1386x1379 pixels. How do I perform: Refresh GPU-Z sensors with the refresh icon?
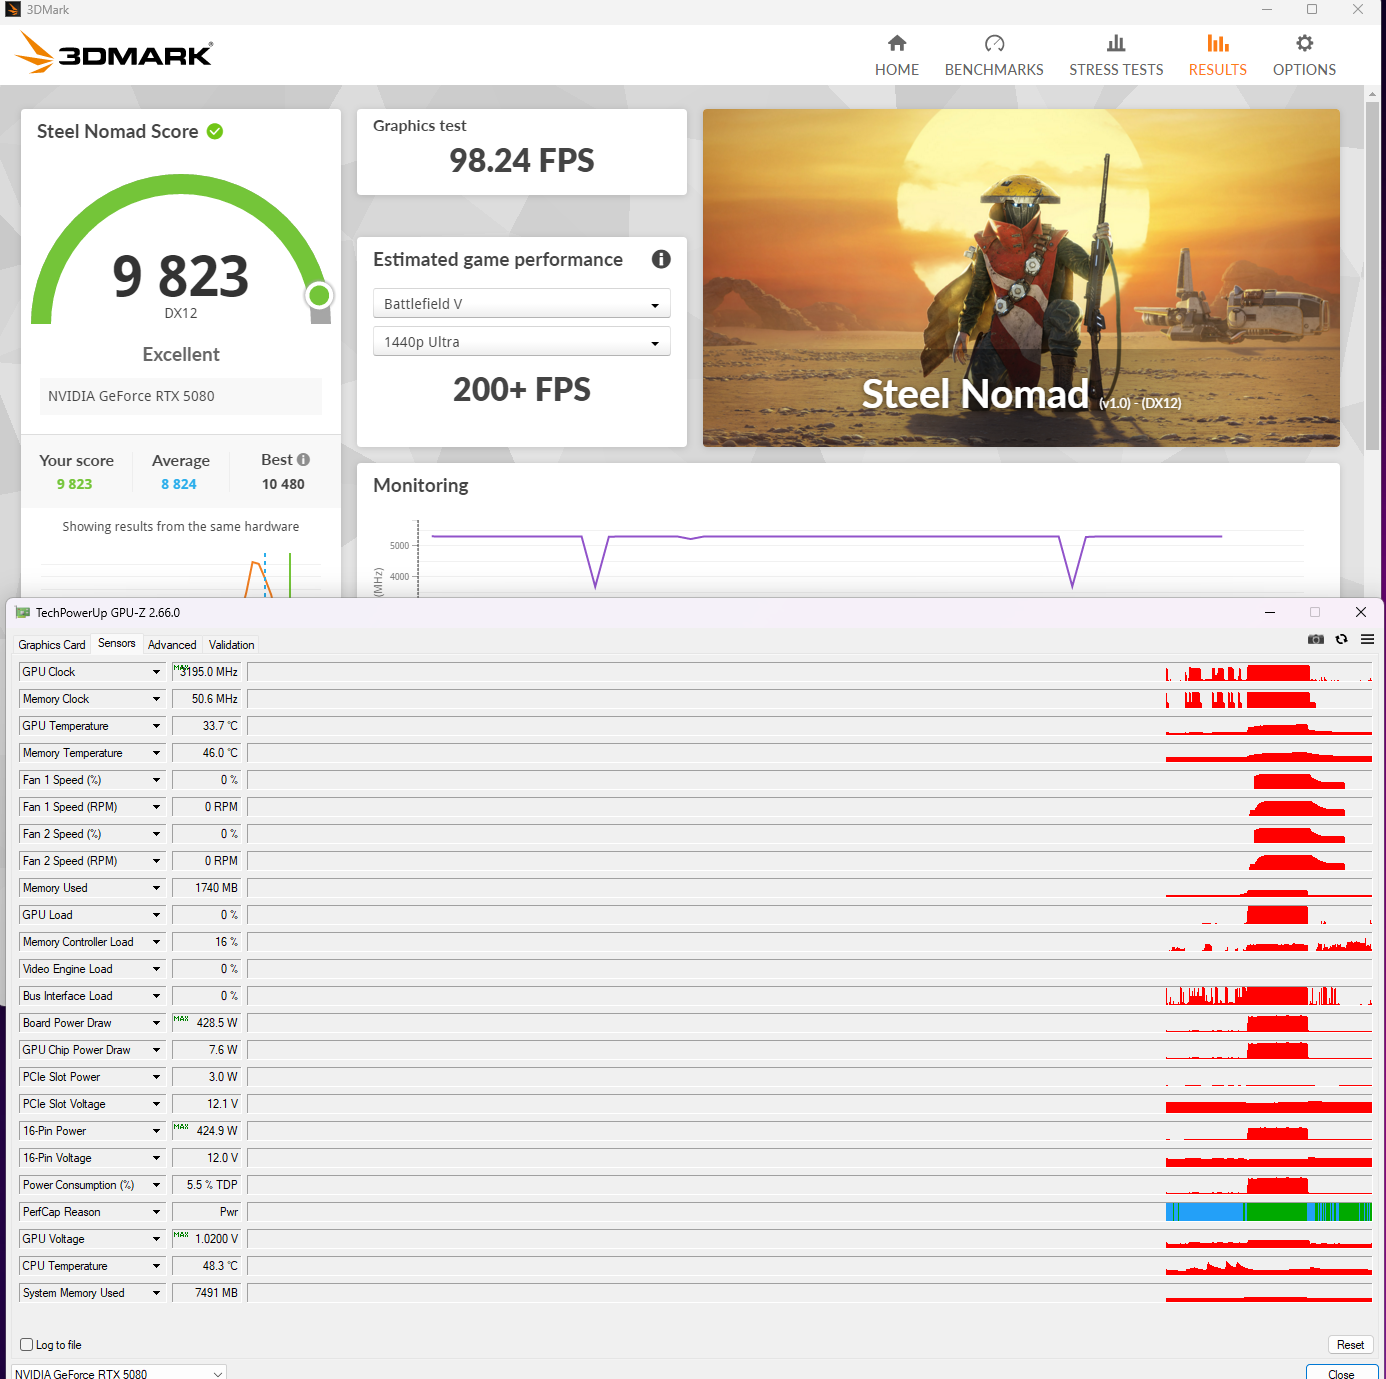[x=1342, y=639]
